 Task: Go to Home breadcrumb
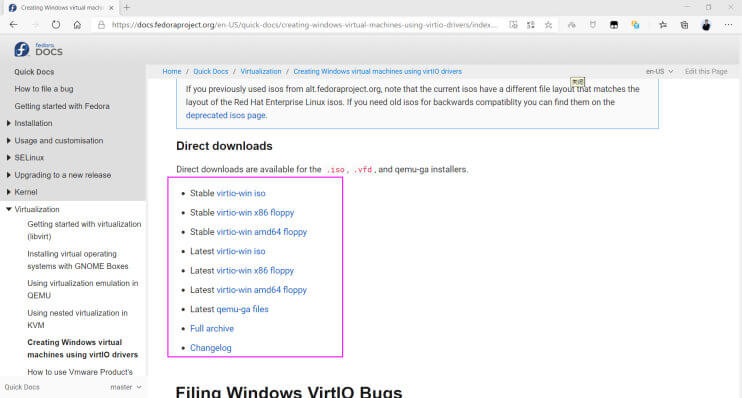point(172,71)
